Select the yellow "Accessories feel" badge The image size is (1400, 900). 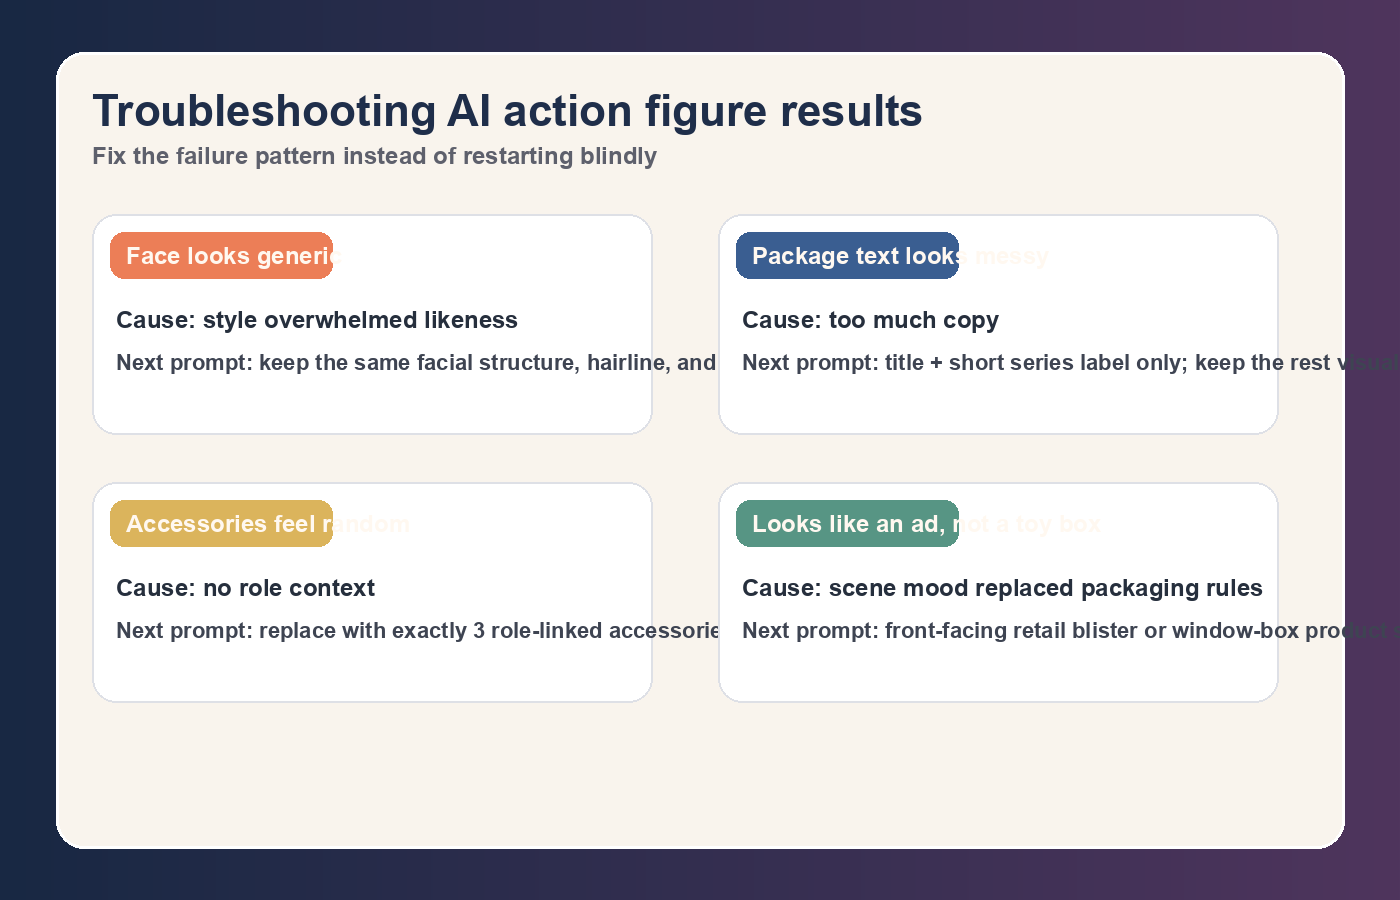click(221, 524)
